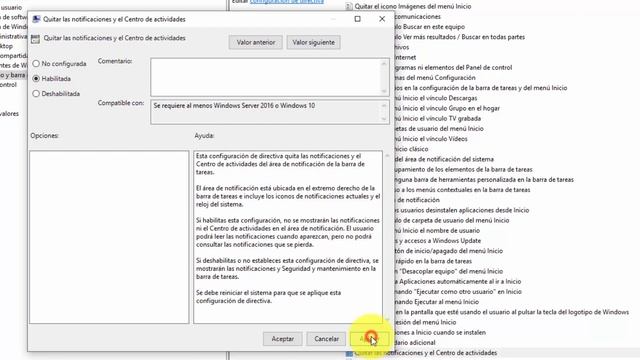Maximize the policy dialog window
The width and height of the screenshot is (640, 360).
358,19
